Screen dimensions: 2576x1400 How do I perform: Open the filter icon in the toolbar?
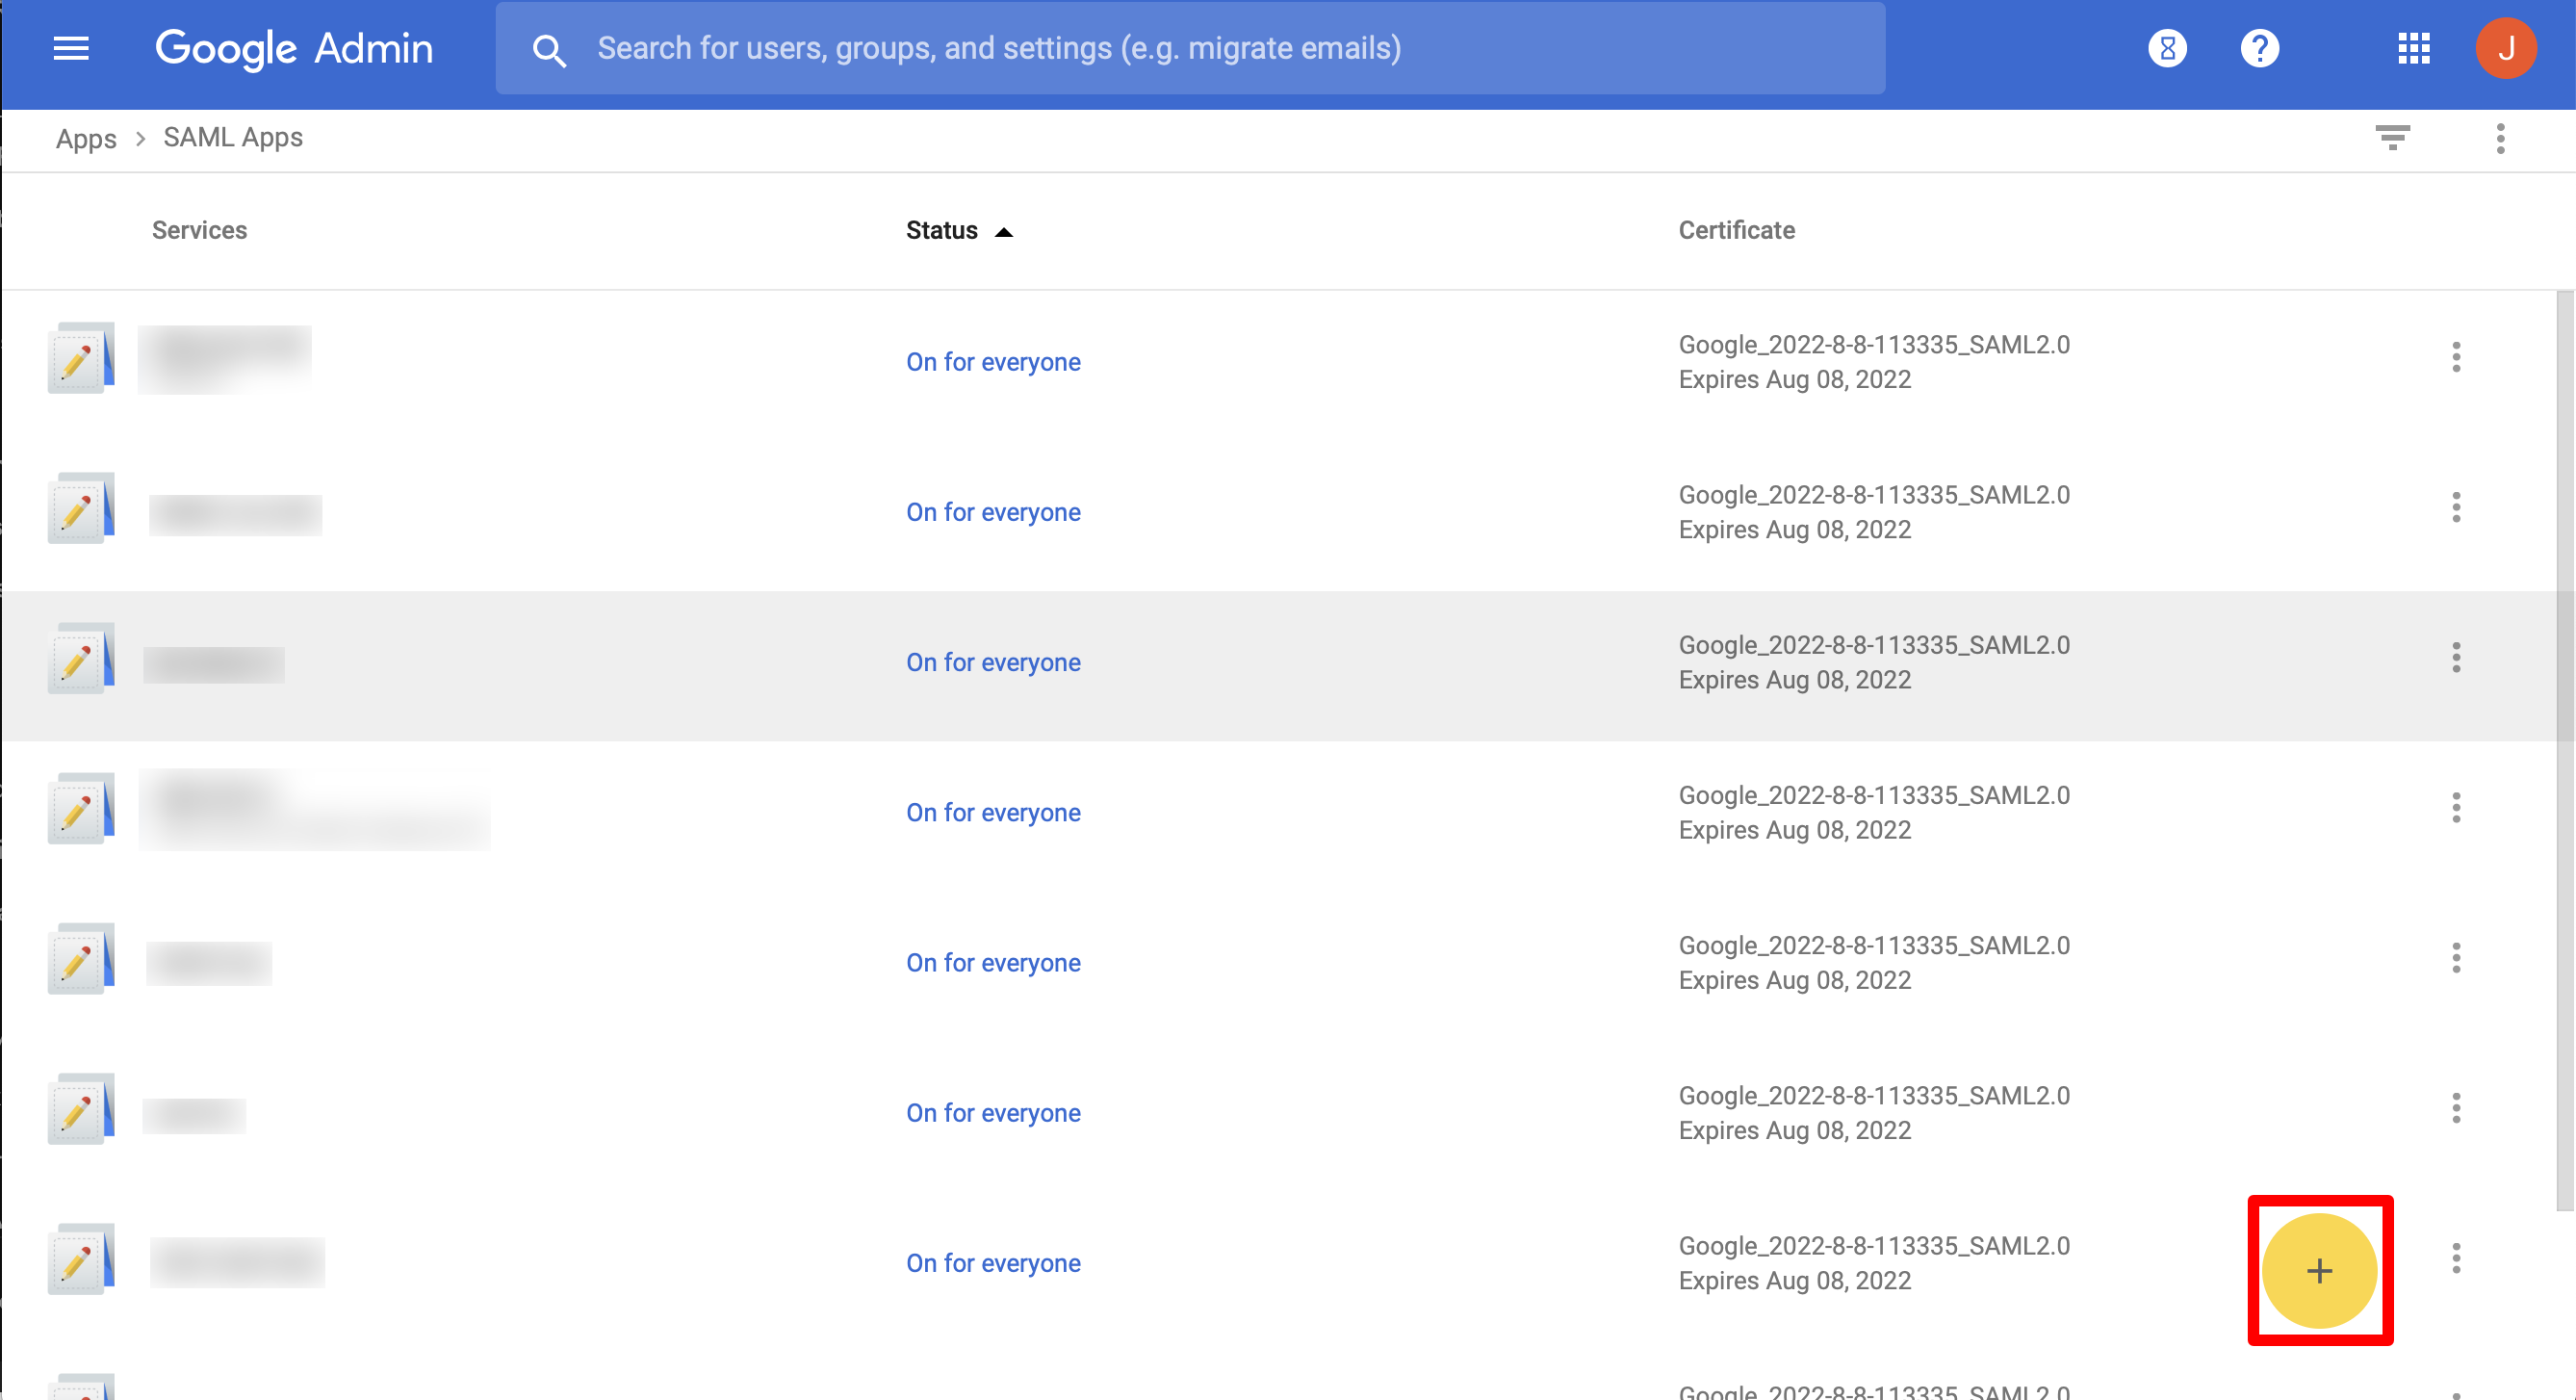coord(2392,138)
